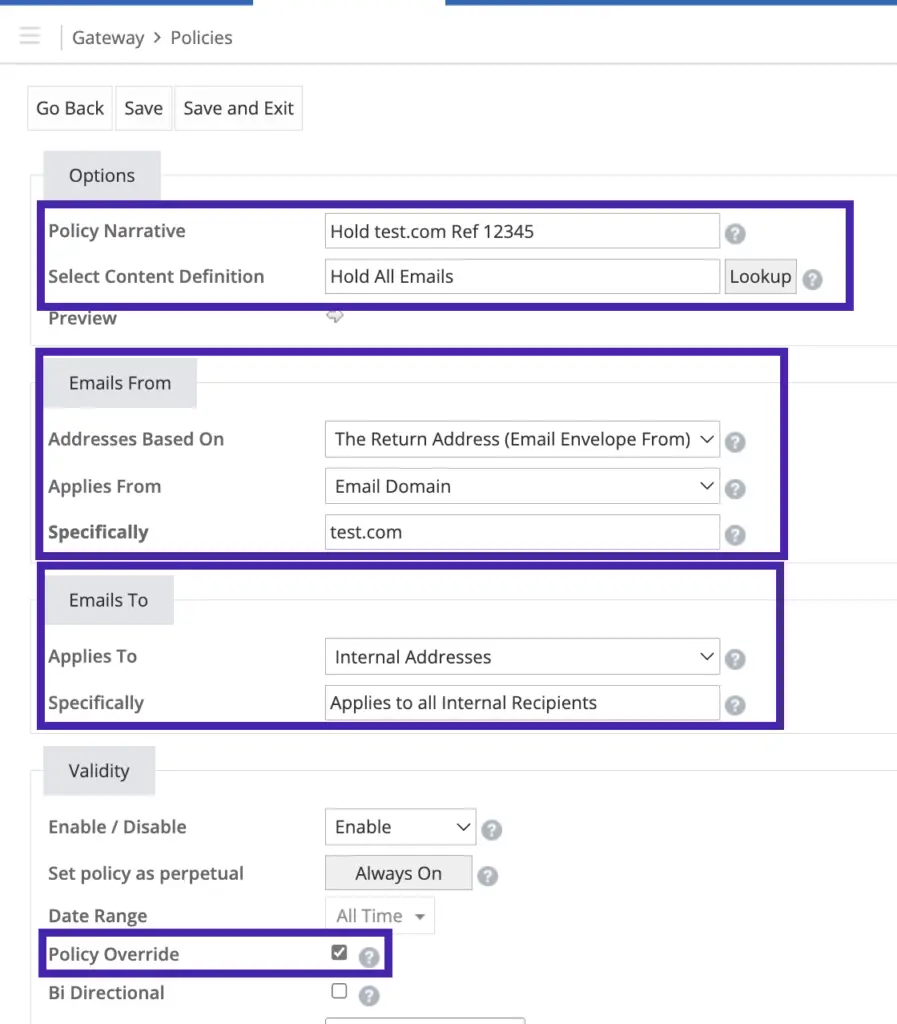Screen dimensions: 897x1024
Task: Expand the Applies From Email Domain dropdown
Action: [522, 486]
